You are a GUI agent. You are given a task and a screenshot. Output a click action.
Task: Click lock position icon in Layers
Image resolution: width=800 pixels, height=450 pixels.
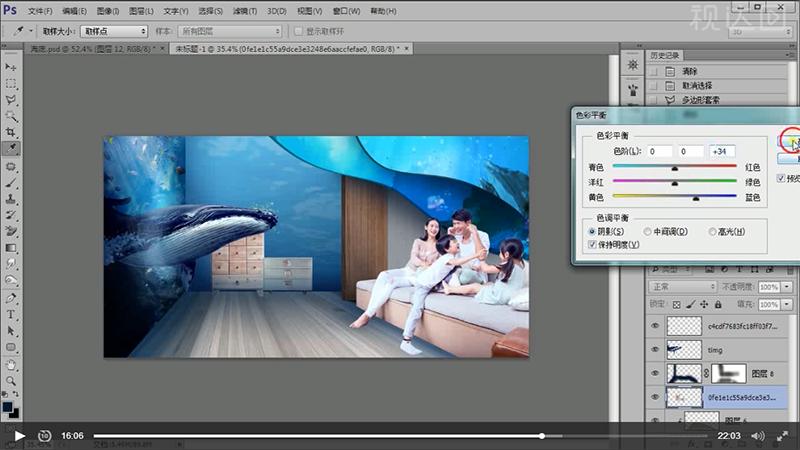tap(704, 305)
